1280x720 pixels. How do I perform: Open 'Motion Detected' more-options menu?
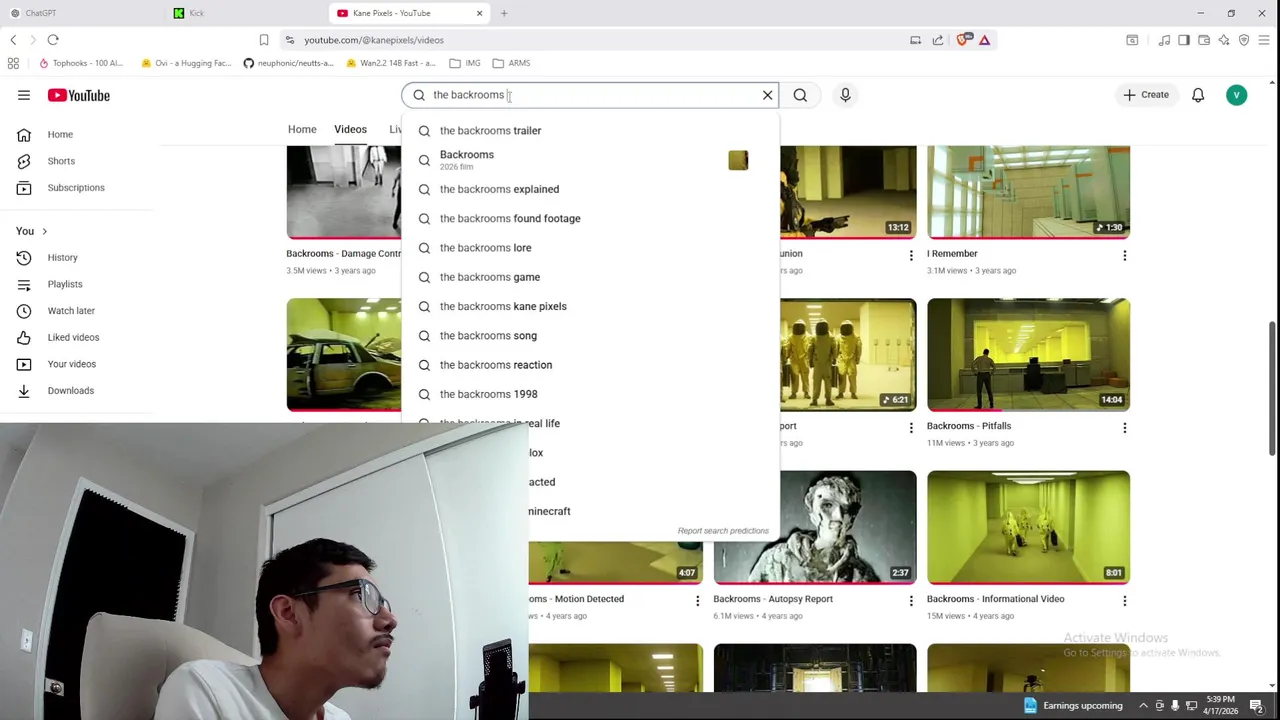click(697, 601)
